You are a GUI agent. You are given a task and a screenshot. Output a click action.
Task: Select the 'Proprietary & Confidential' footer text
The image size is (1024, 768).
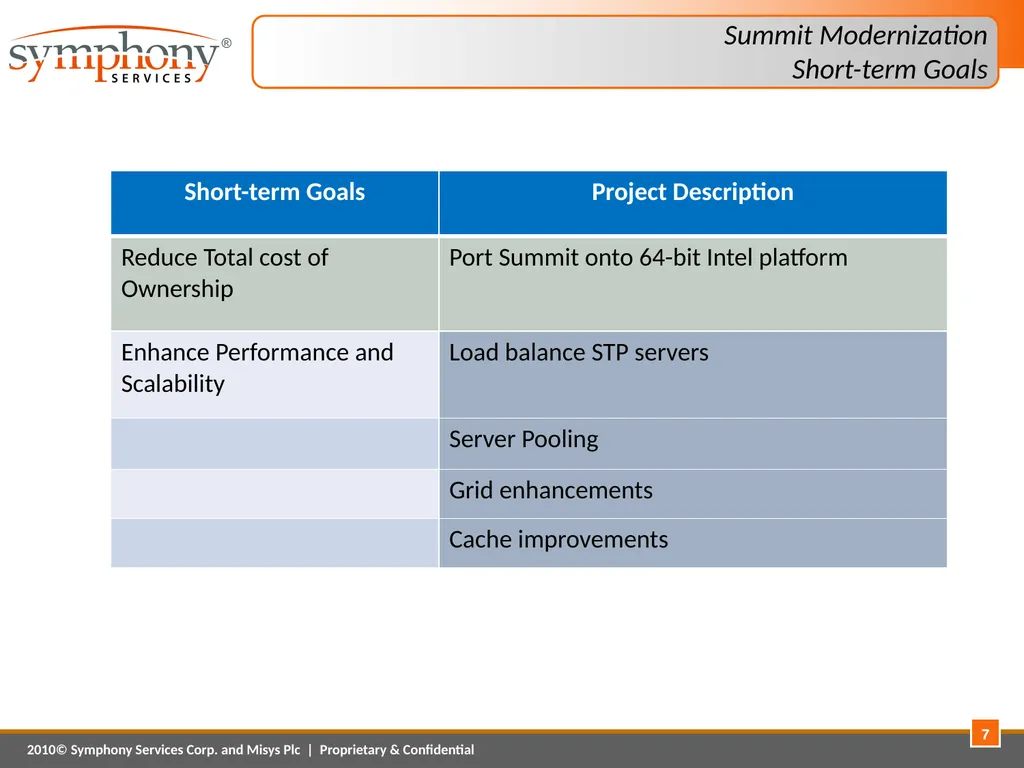point(396,750)
